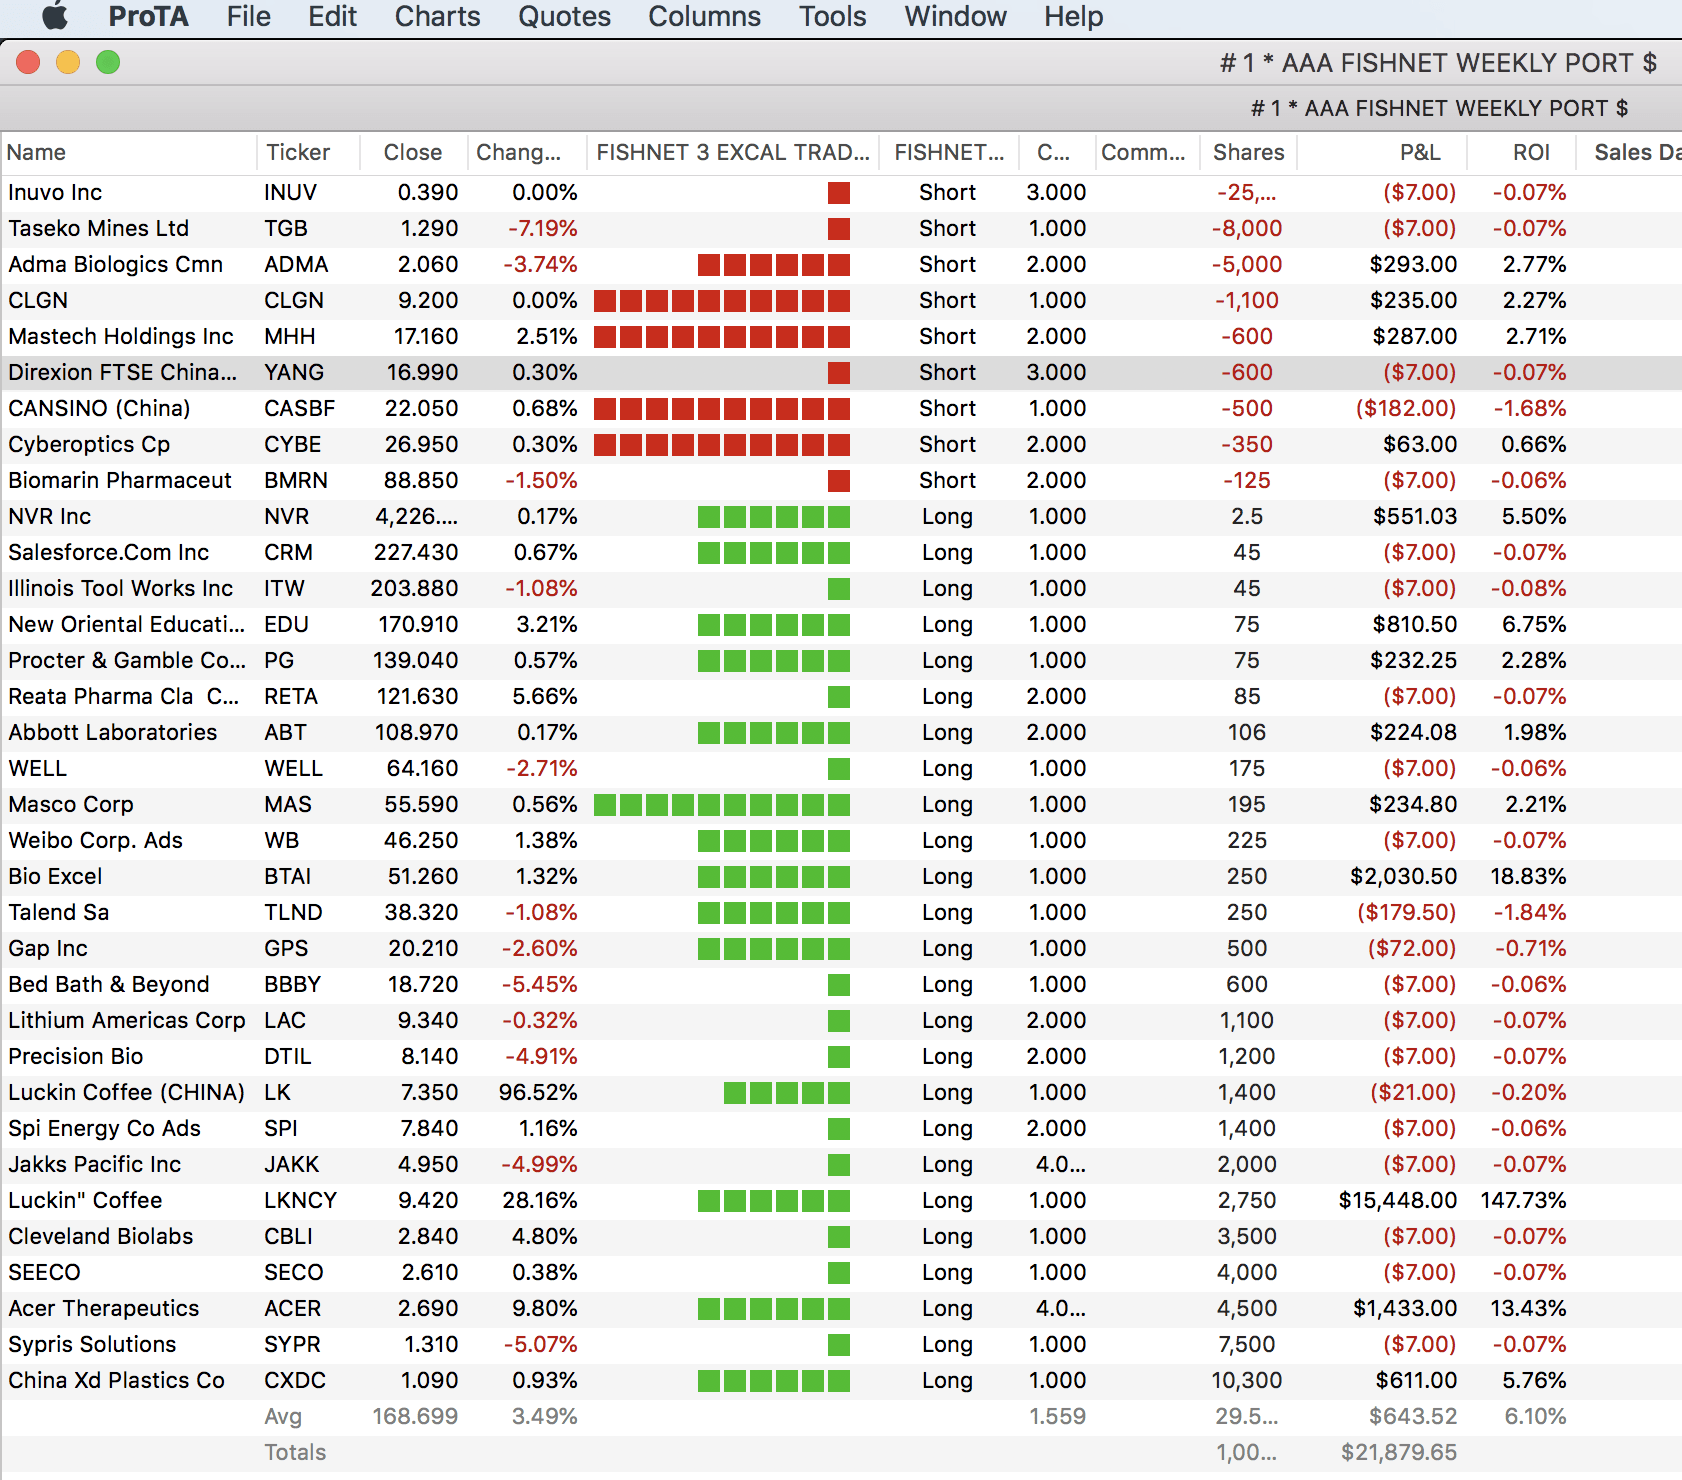The height and width of the screenshot is (1480, 1682).
Task: Click the green signal bar for Masco Corp
Action: point(721,805)
